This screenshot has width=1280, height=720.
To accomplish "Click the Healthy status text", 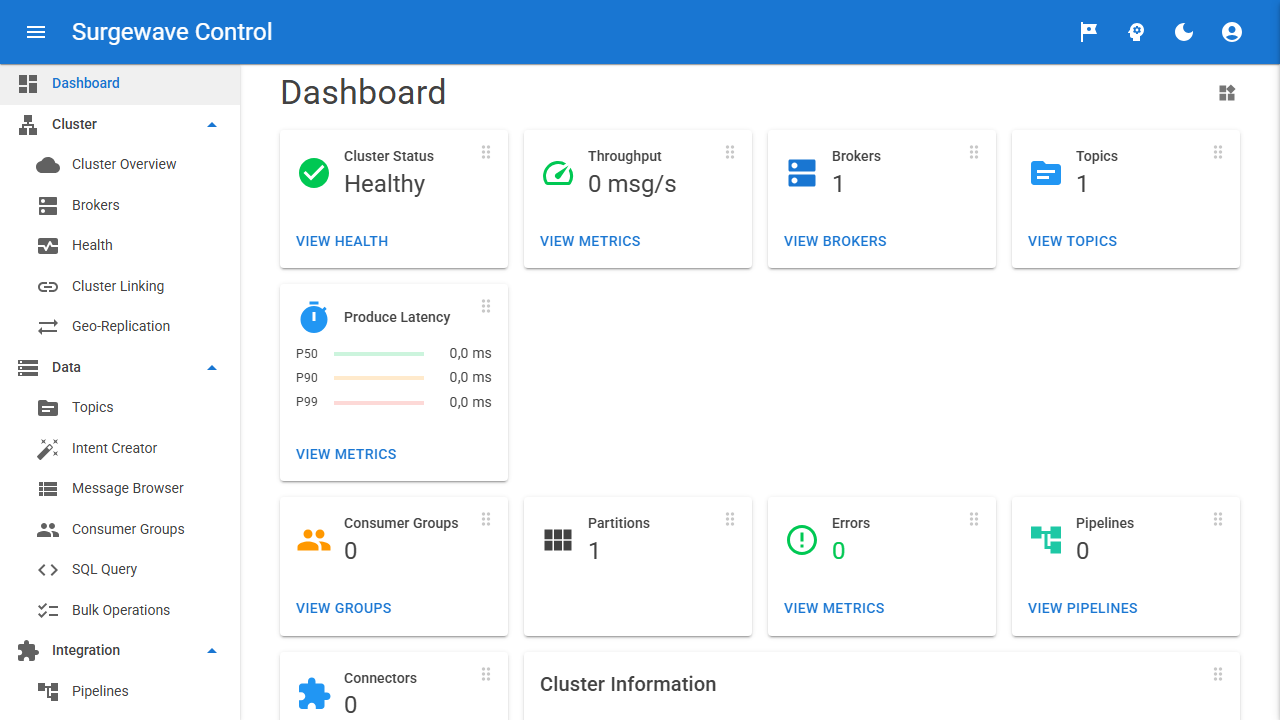I will (x=384, y=184).
